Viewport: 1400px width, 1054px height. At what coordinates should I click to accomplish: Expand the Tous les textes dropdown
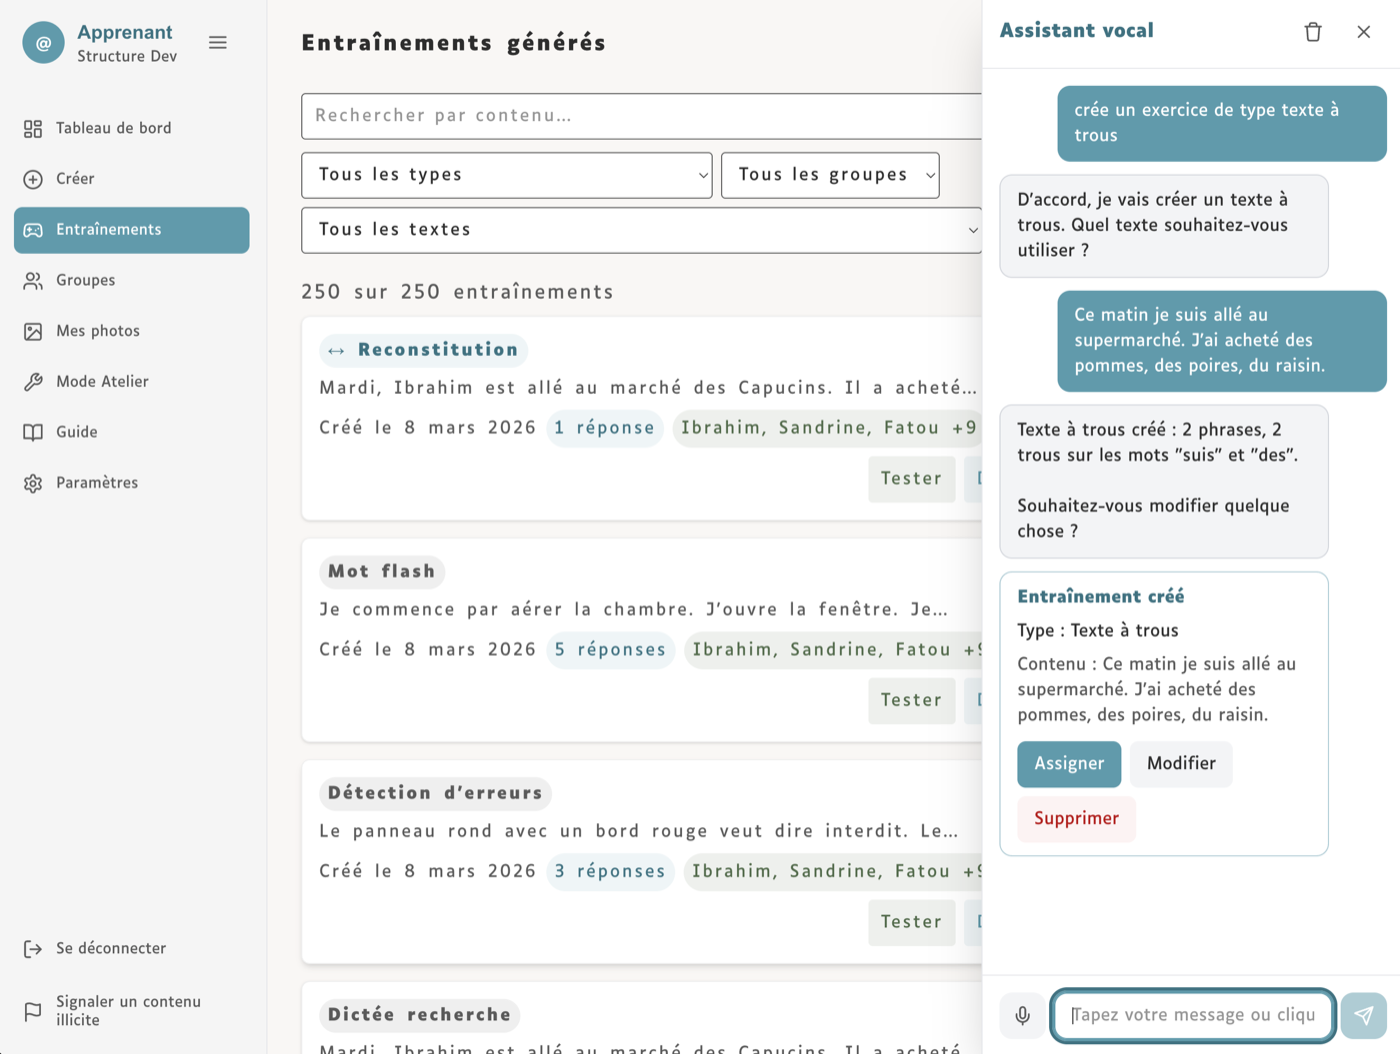point(640,230)
